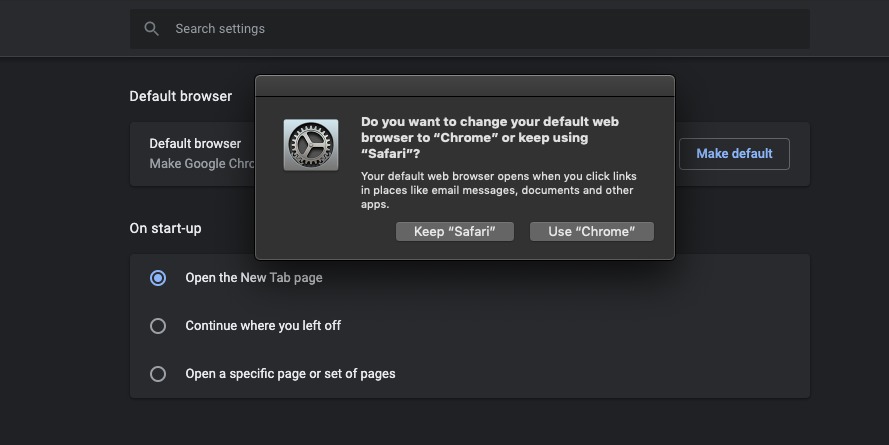This screenshot has width=889, height=445.
Task: Click the magnifier icon in search bar
Action: click(x=151, y=29)
